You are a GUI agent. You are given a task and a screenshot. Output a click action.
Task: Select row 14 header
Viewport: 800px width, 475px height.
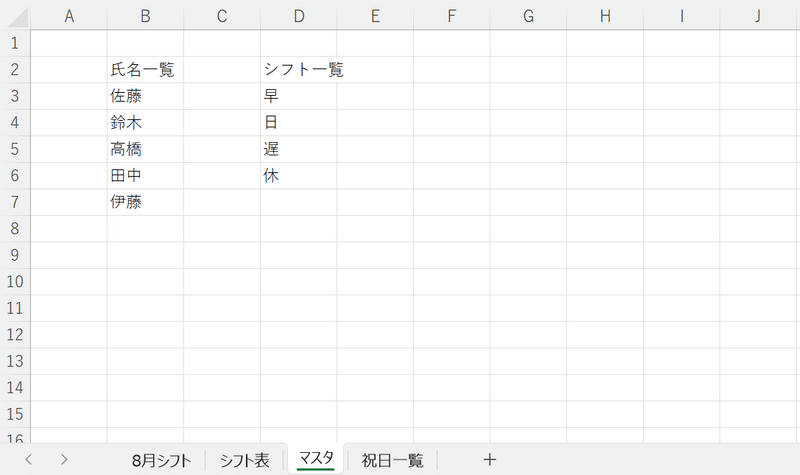tap(15, 388)
